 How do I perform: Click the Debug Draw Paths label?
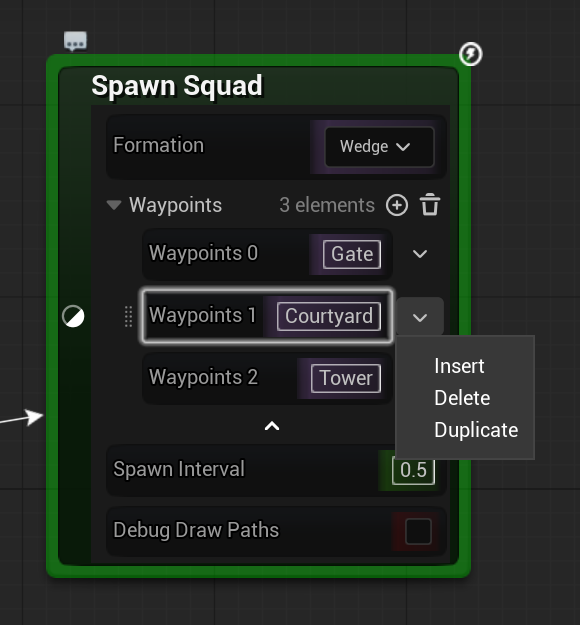(x=196, y=530)
